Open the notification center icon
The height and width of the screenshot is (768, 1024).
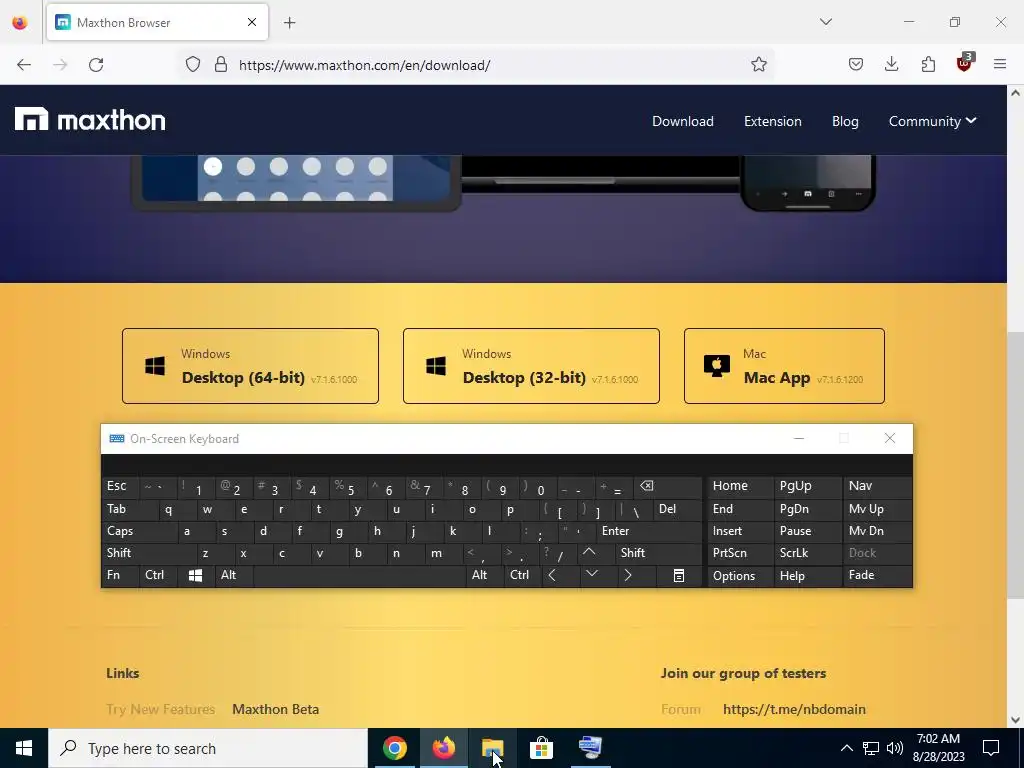991,748
